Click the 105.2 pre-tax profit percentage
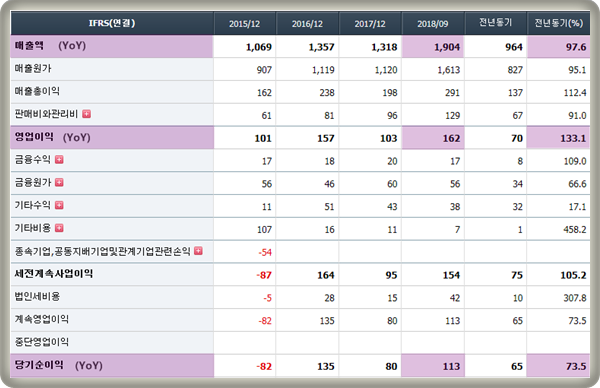This screenshot has height=388, width=600. tap(573, 275)
